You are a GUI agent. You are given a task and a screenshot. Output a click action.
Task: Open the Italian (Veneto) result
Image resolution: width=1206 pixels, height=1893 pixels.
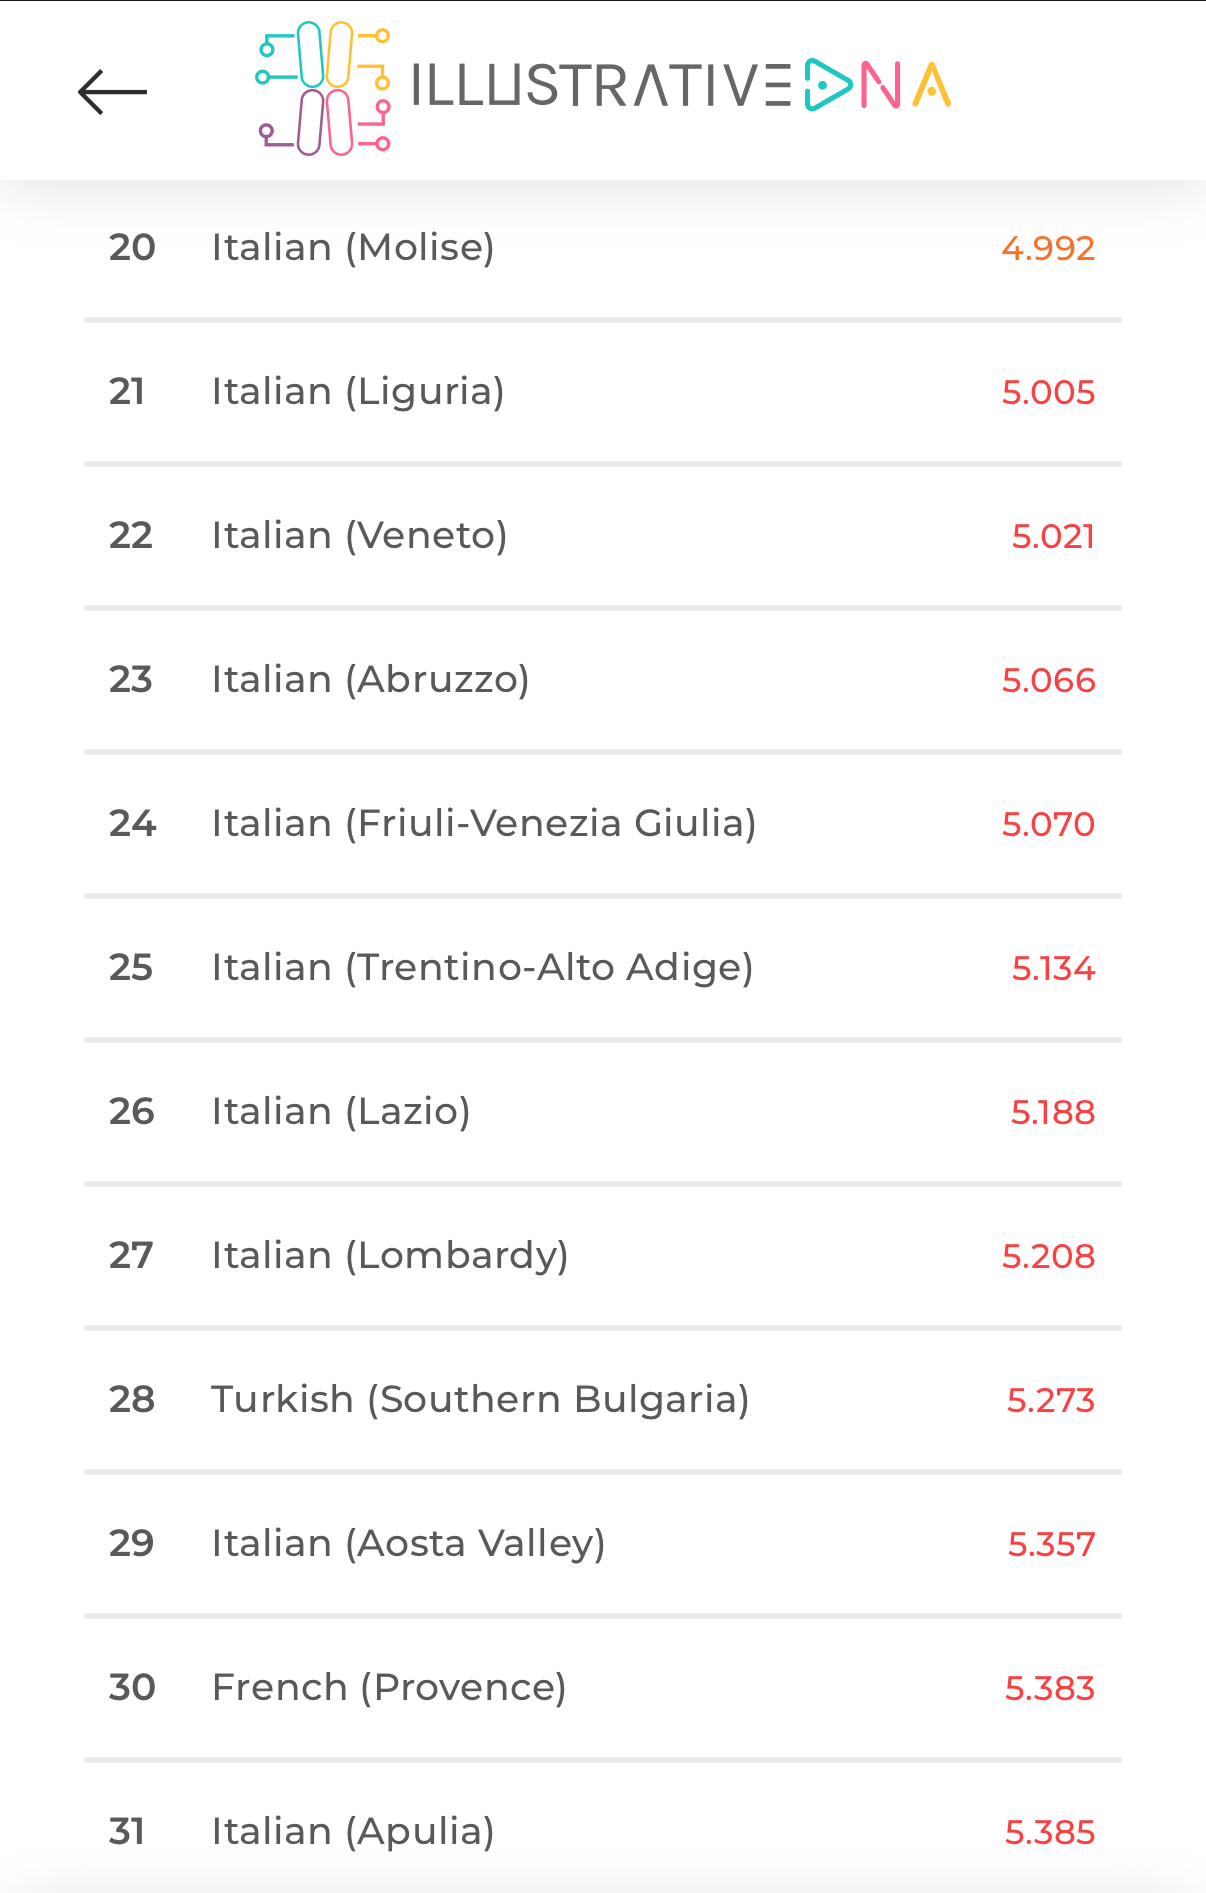[x=603, y=535]
